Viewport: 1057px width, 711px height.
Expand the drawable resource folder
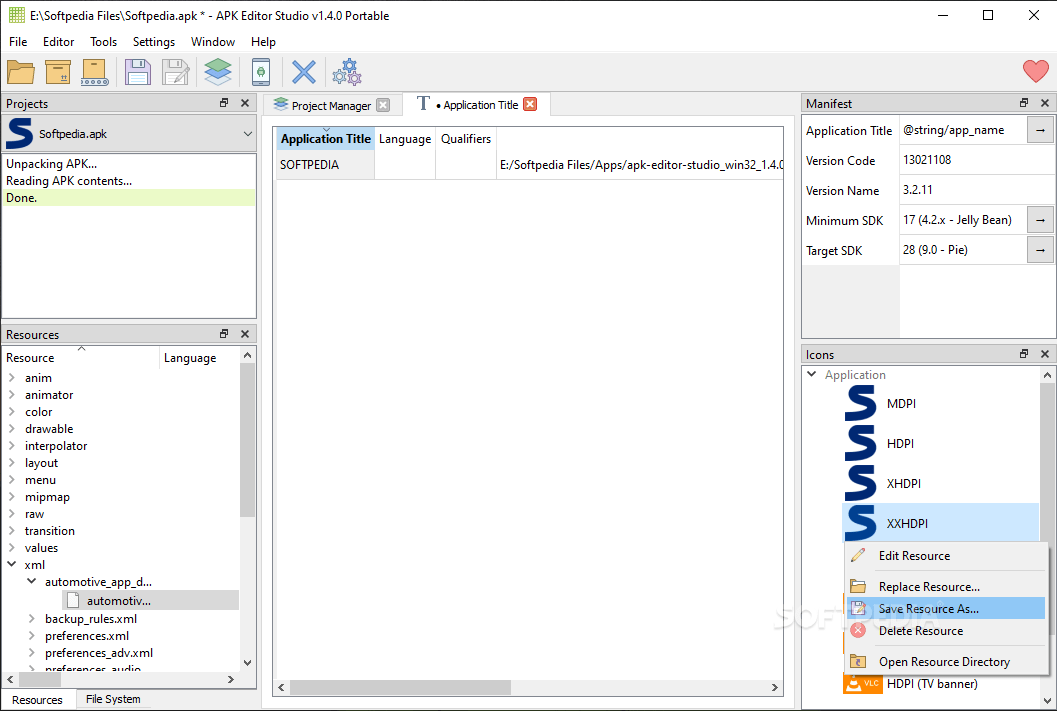[x=11, y=429]
